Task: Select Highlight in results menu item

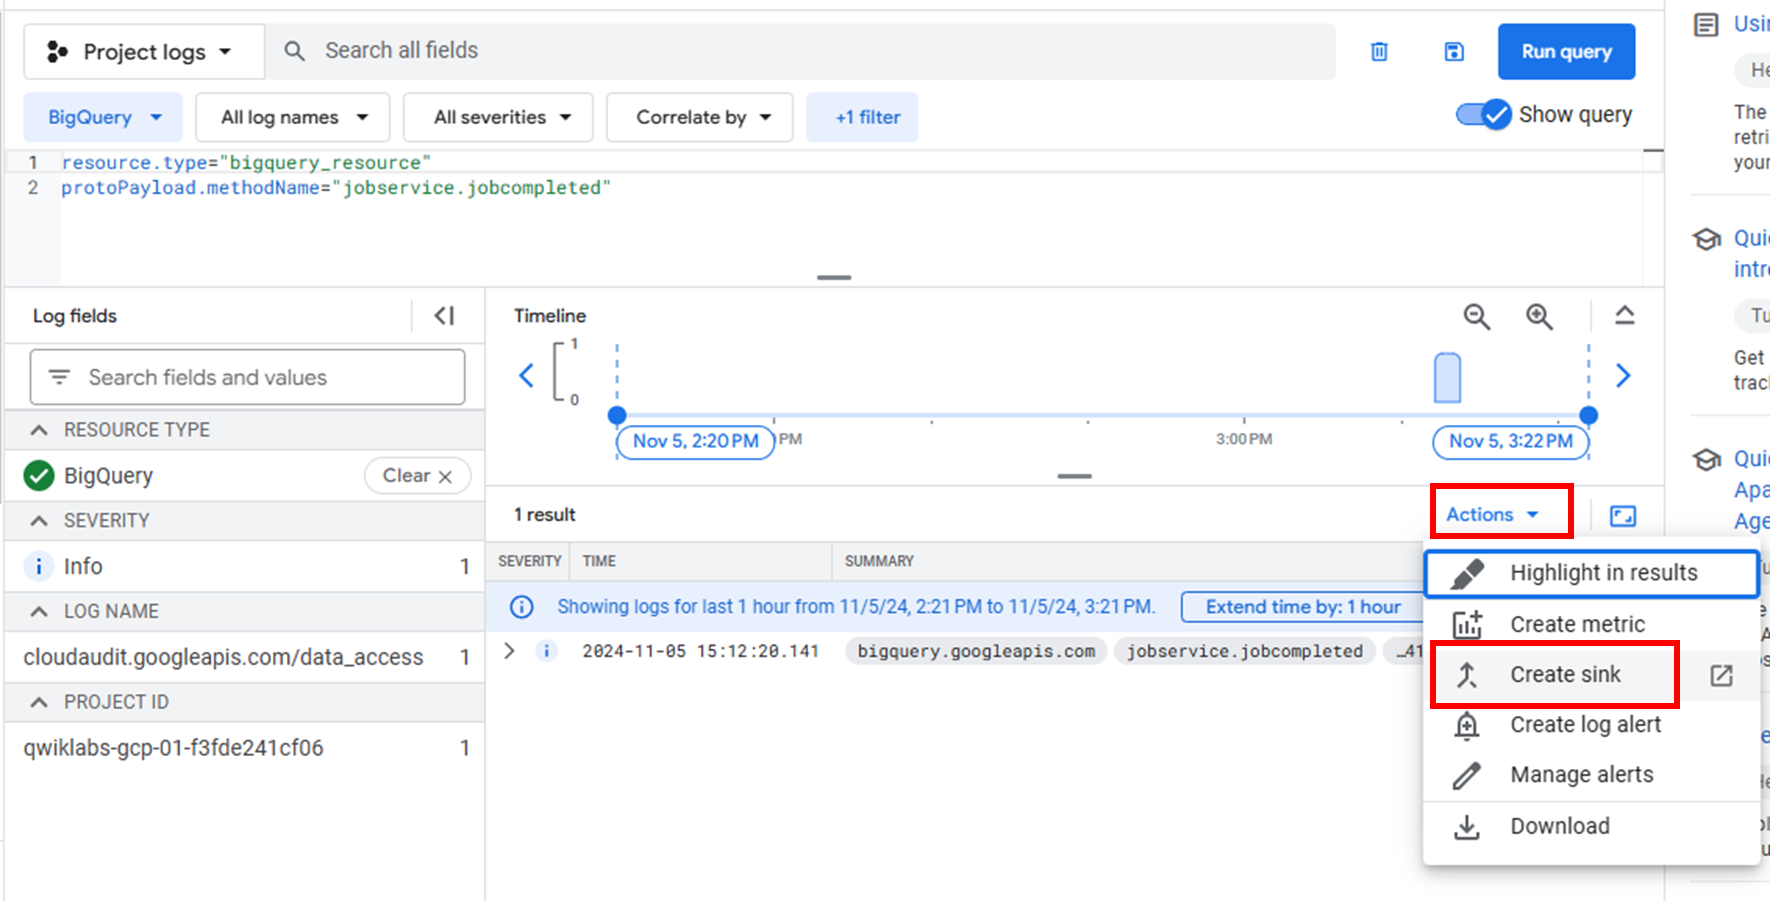Action: click(x=1591, y=573)
